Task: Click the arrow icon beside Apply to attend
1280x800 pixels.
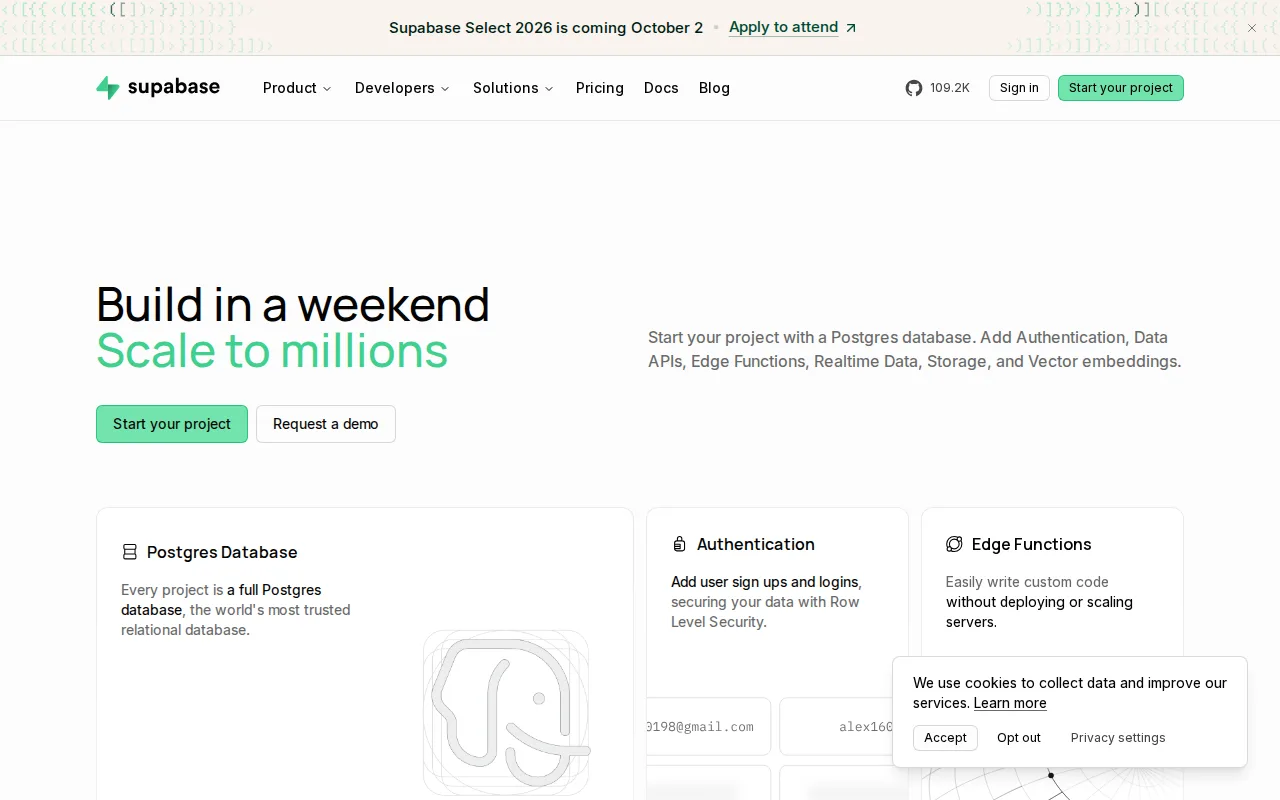Action: click(851, 28)
